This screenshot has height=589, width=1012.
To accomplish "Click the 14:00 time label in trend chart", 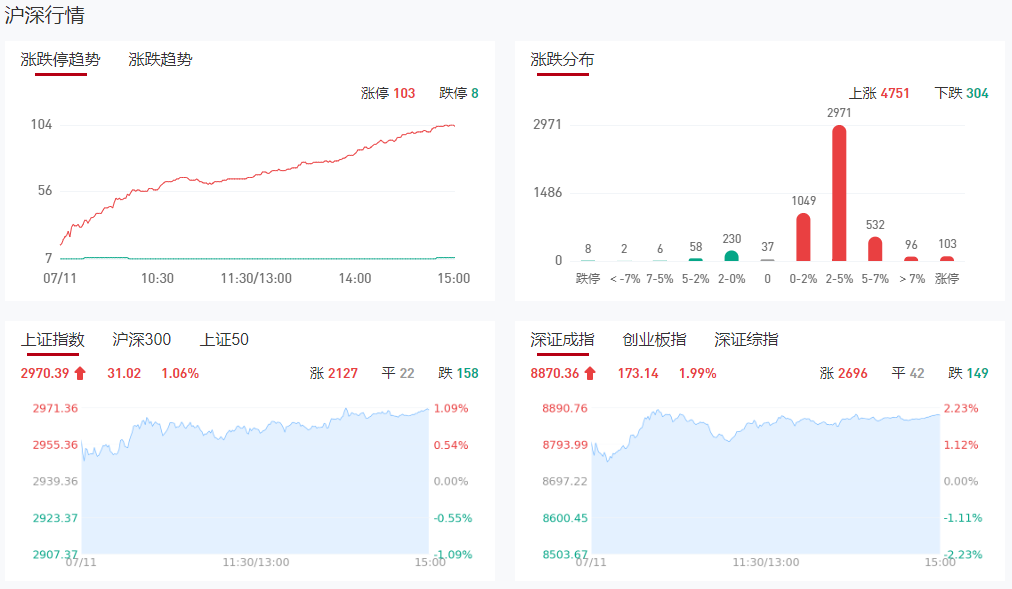I will [355, 278].
